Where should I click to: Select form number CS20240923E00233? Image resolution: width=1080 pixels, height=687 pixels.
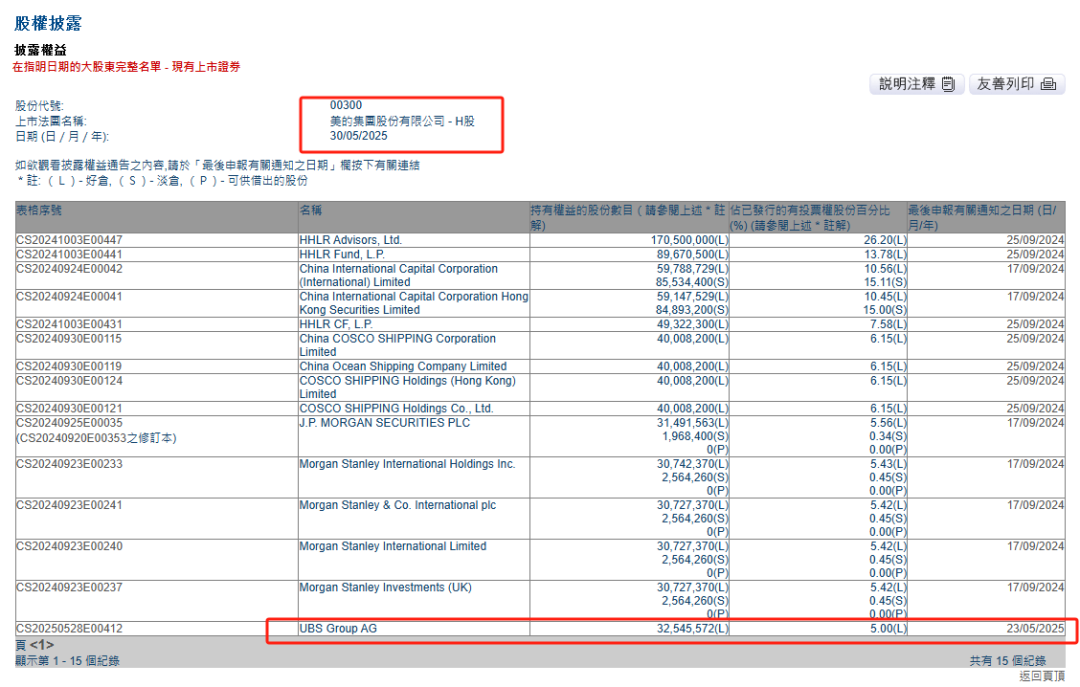tap(69, 464)
